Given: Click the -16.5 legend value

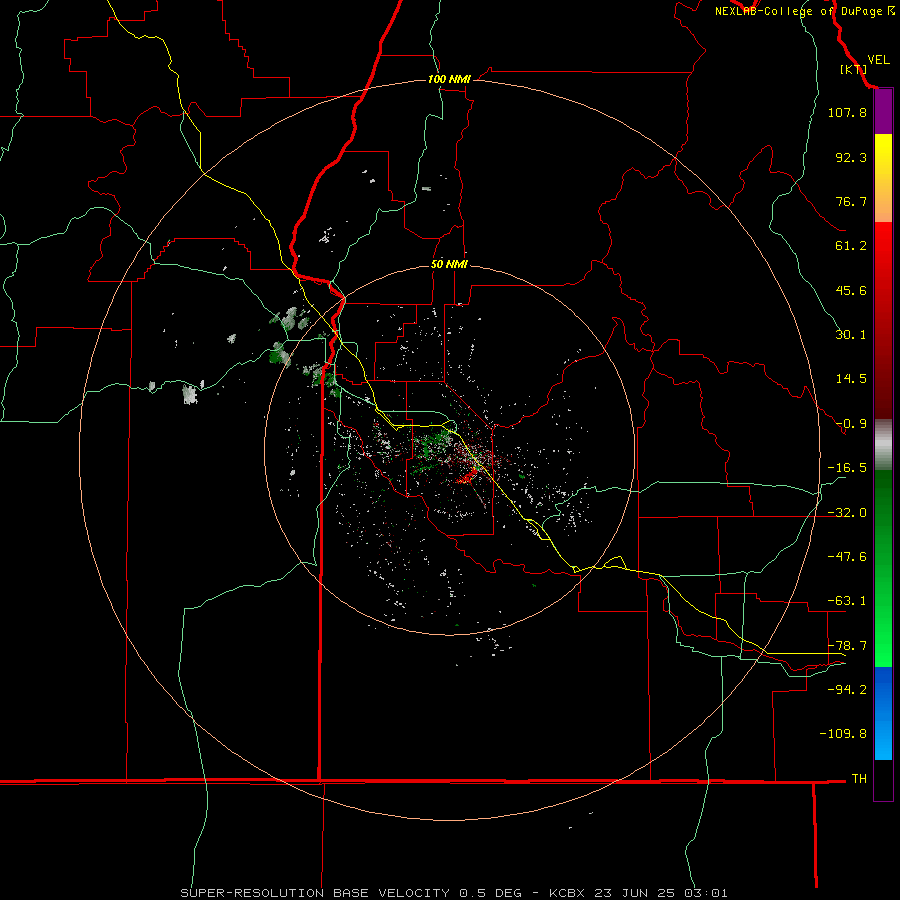Looking at the screenshot, I should tap(847, 468).
